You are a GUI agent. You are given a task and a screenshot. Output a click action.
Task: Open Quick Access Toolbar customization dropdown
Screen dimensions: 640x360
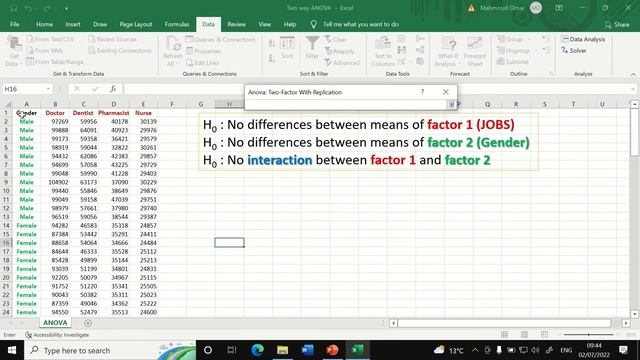pos(66,8)
